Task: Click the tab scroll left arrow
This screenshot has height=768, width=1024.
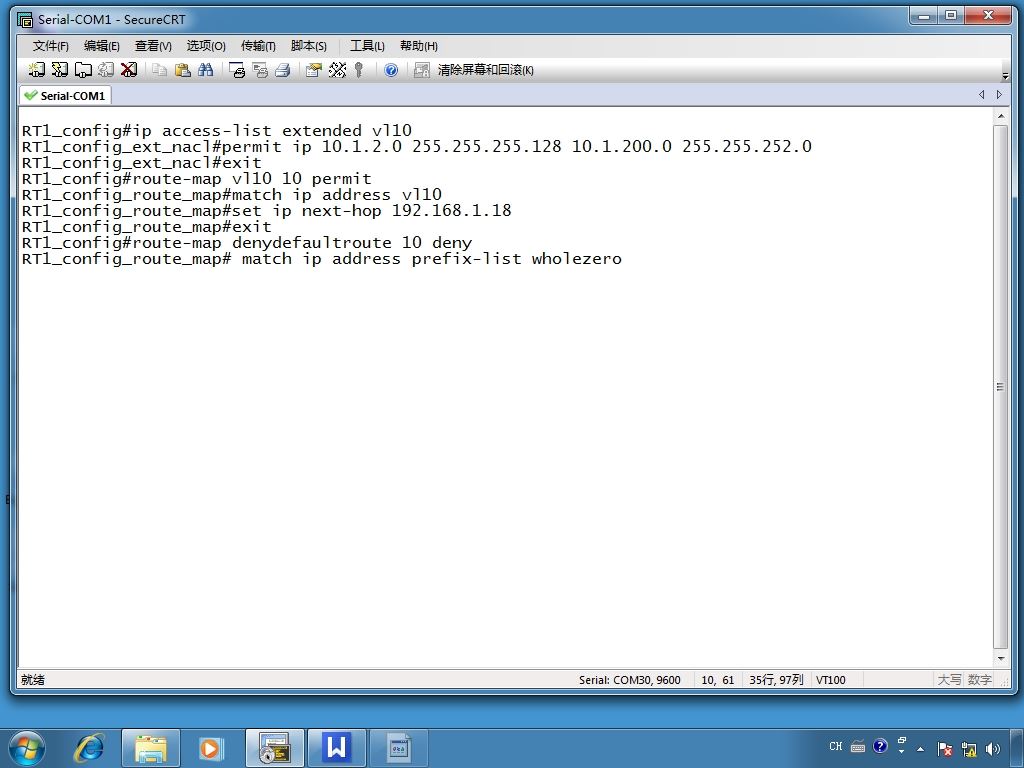Action: pyautogui.click(x=982, y=95)
